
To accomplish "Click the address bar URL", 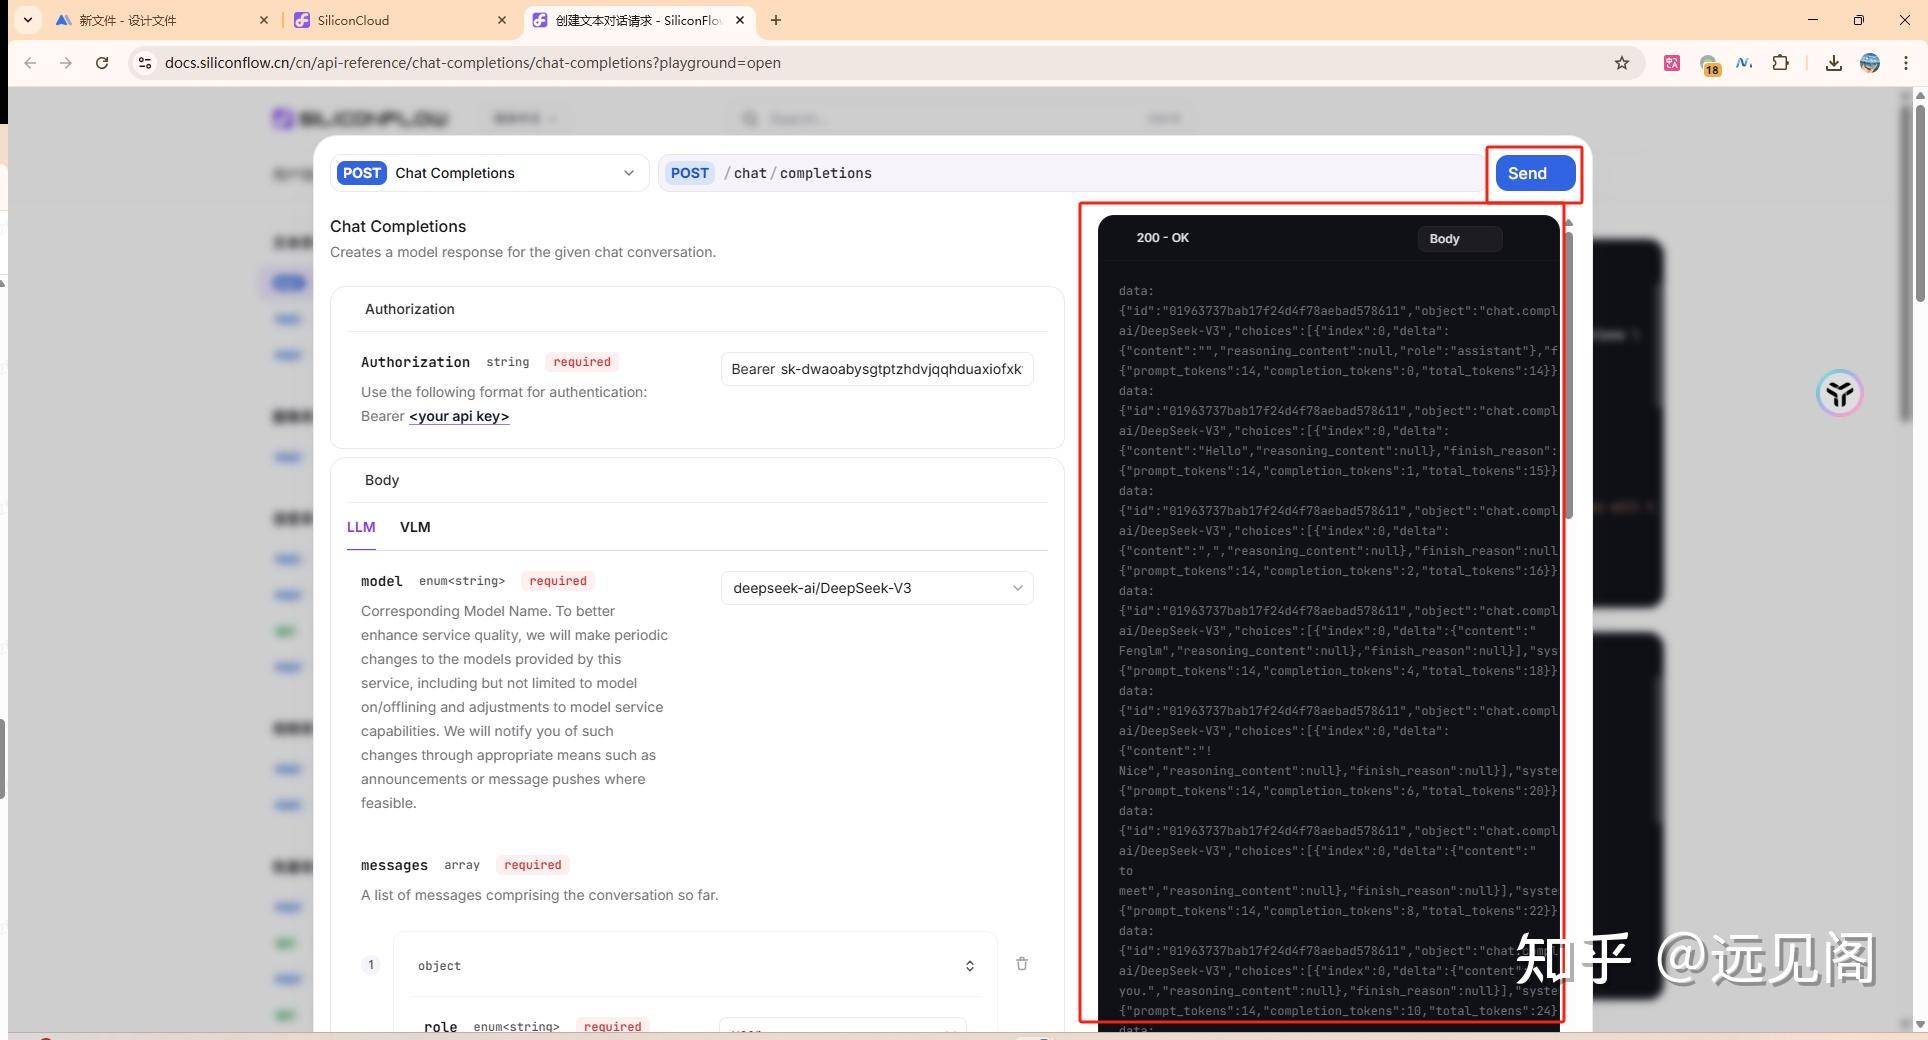I will (473, 63).
